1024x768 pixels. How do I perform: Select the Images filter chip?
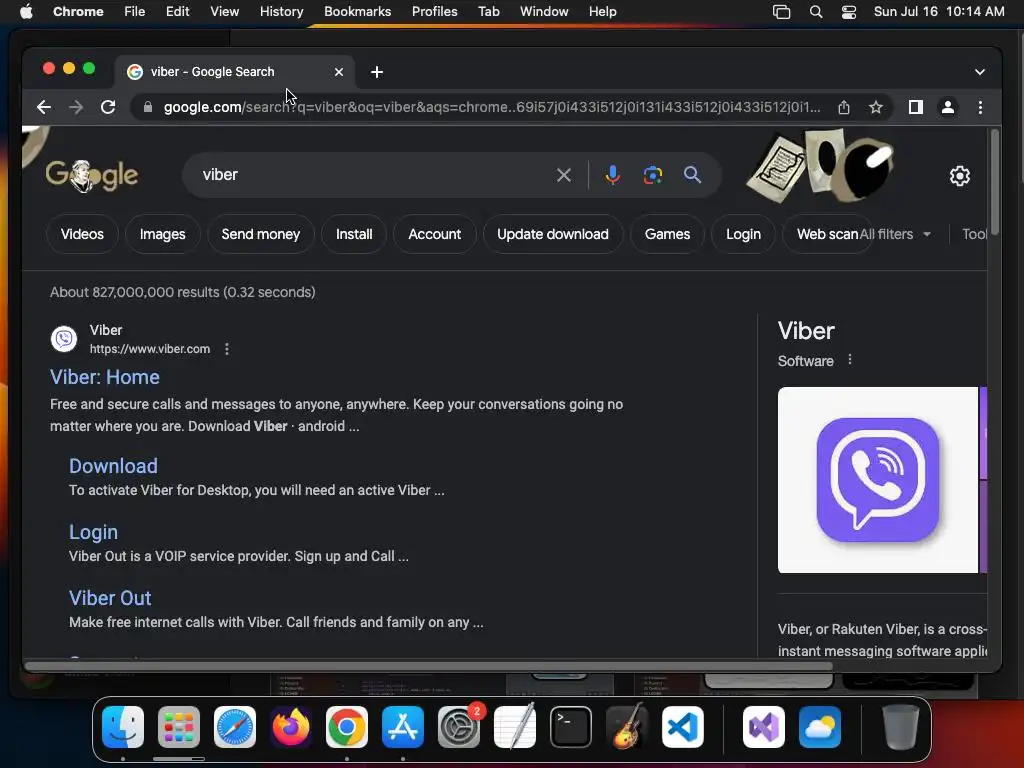tap(163, 234)
